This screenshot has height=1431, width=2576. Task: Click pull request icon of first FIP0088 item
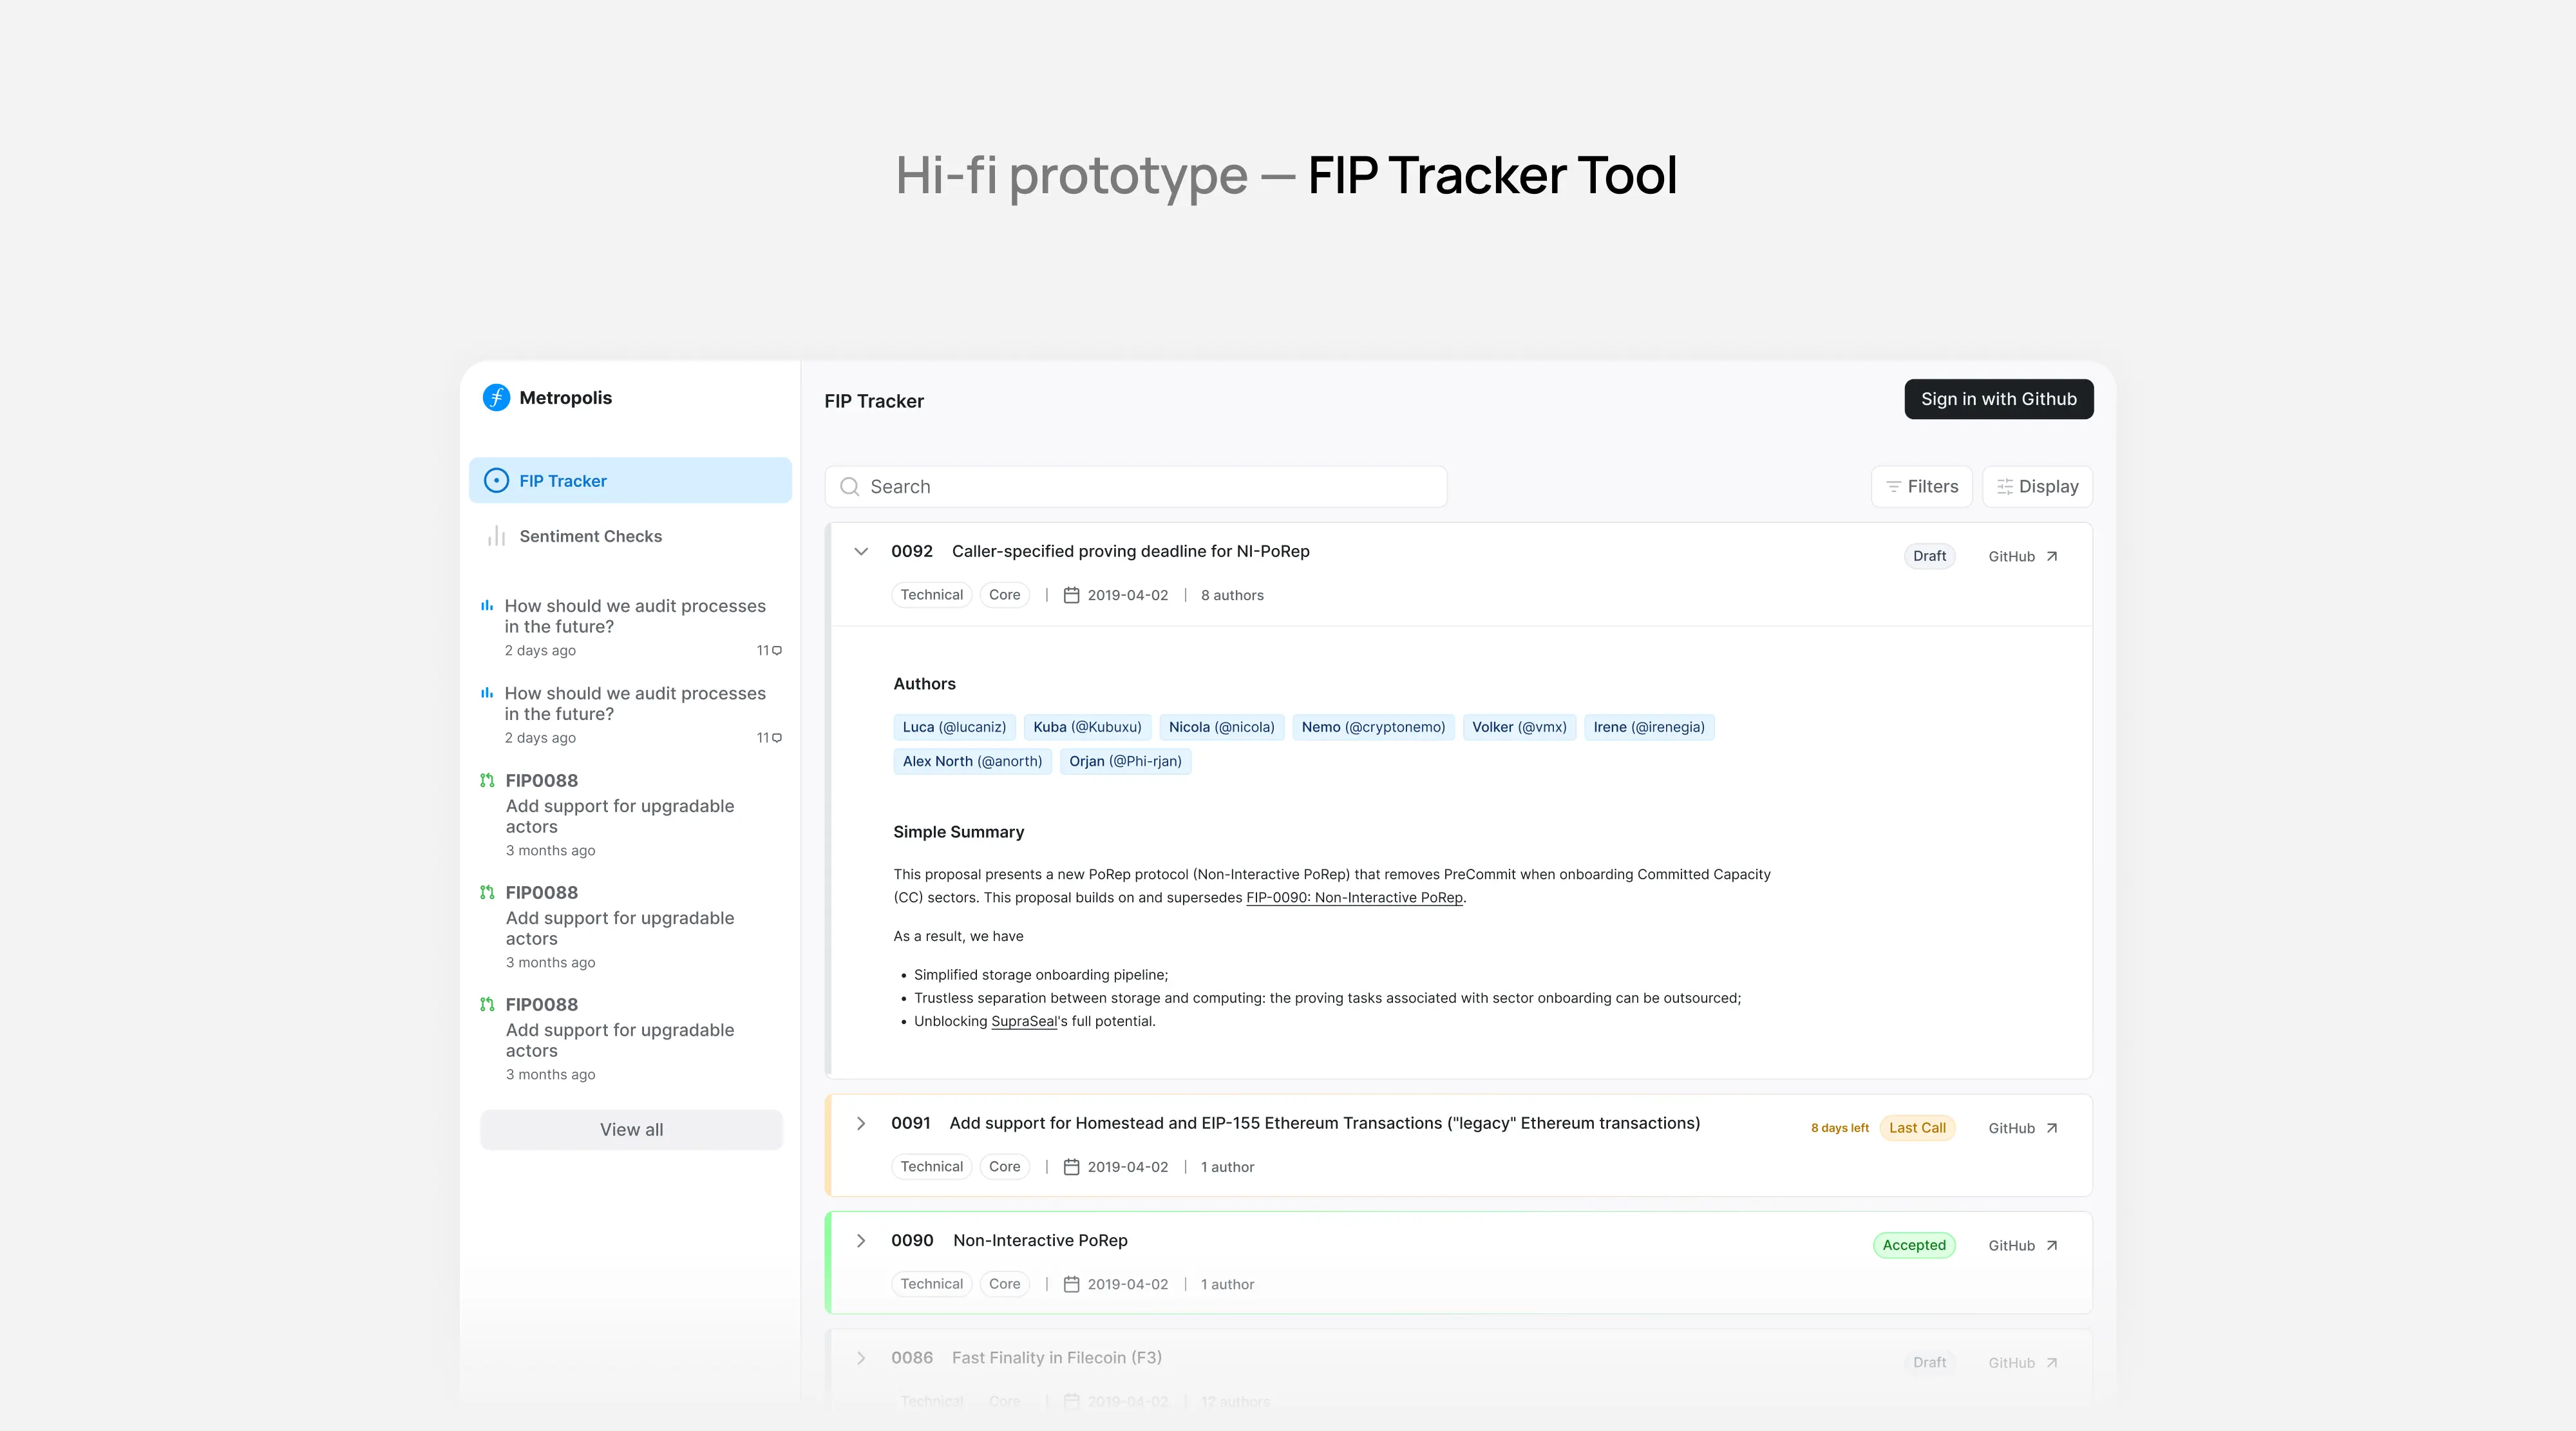pos(487,781)
